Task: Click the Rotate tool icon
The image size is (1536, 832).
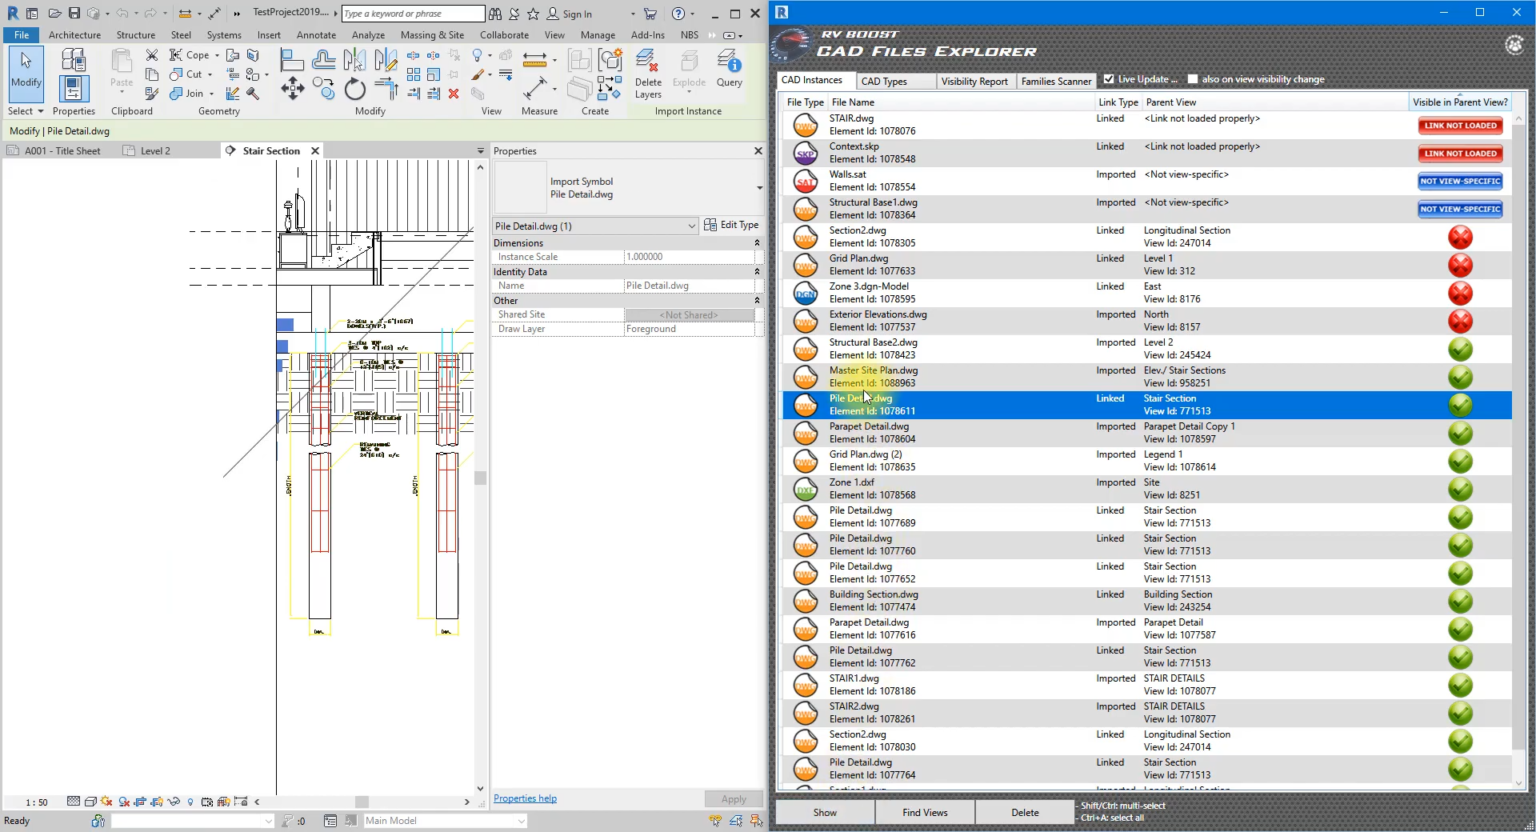Action: pyautogui.click(x=354, y=90)
